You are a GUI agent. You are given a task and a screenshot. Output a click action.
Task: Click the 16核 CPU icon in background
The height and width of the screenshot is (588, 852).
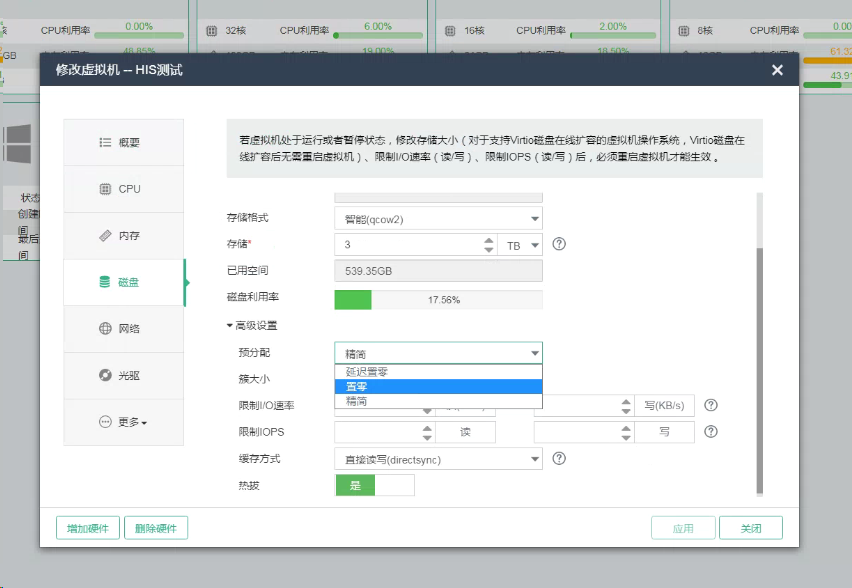click(450, 31)
